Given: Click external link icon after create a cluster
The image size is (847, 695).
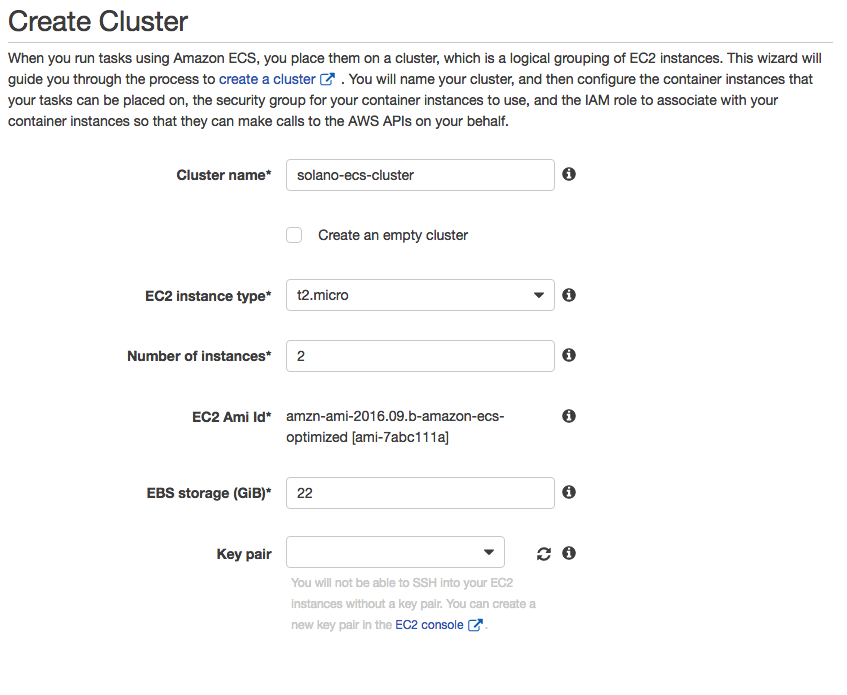Looking at the screenshot, I should (x=327, y=79).
